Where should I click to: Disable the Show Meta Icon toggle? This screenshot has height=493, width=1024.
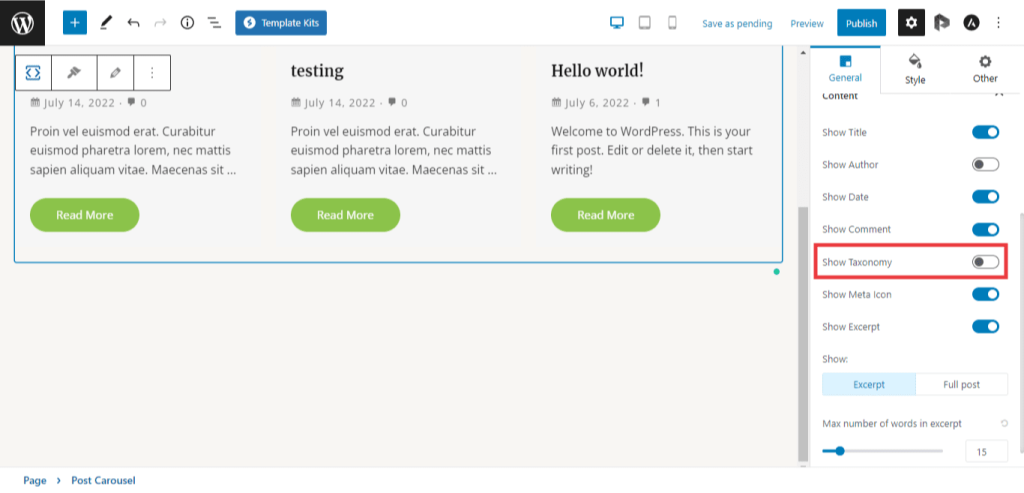pos(985,294)
